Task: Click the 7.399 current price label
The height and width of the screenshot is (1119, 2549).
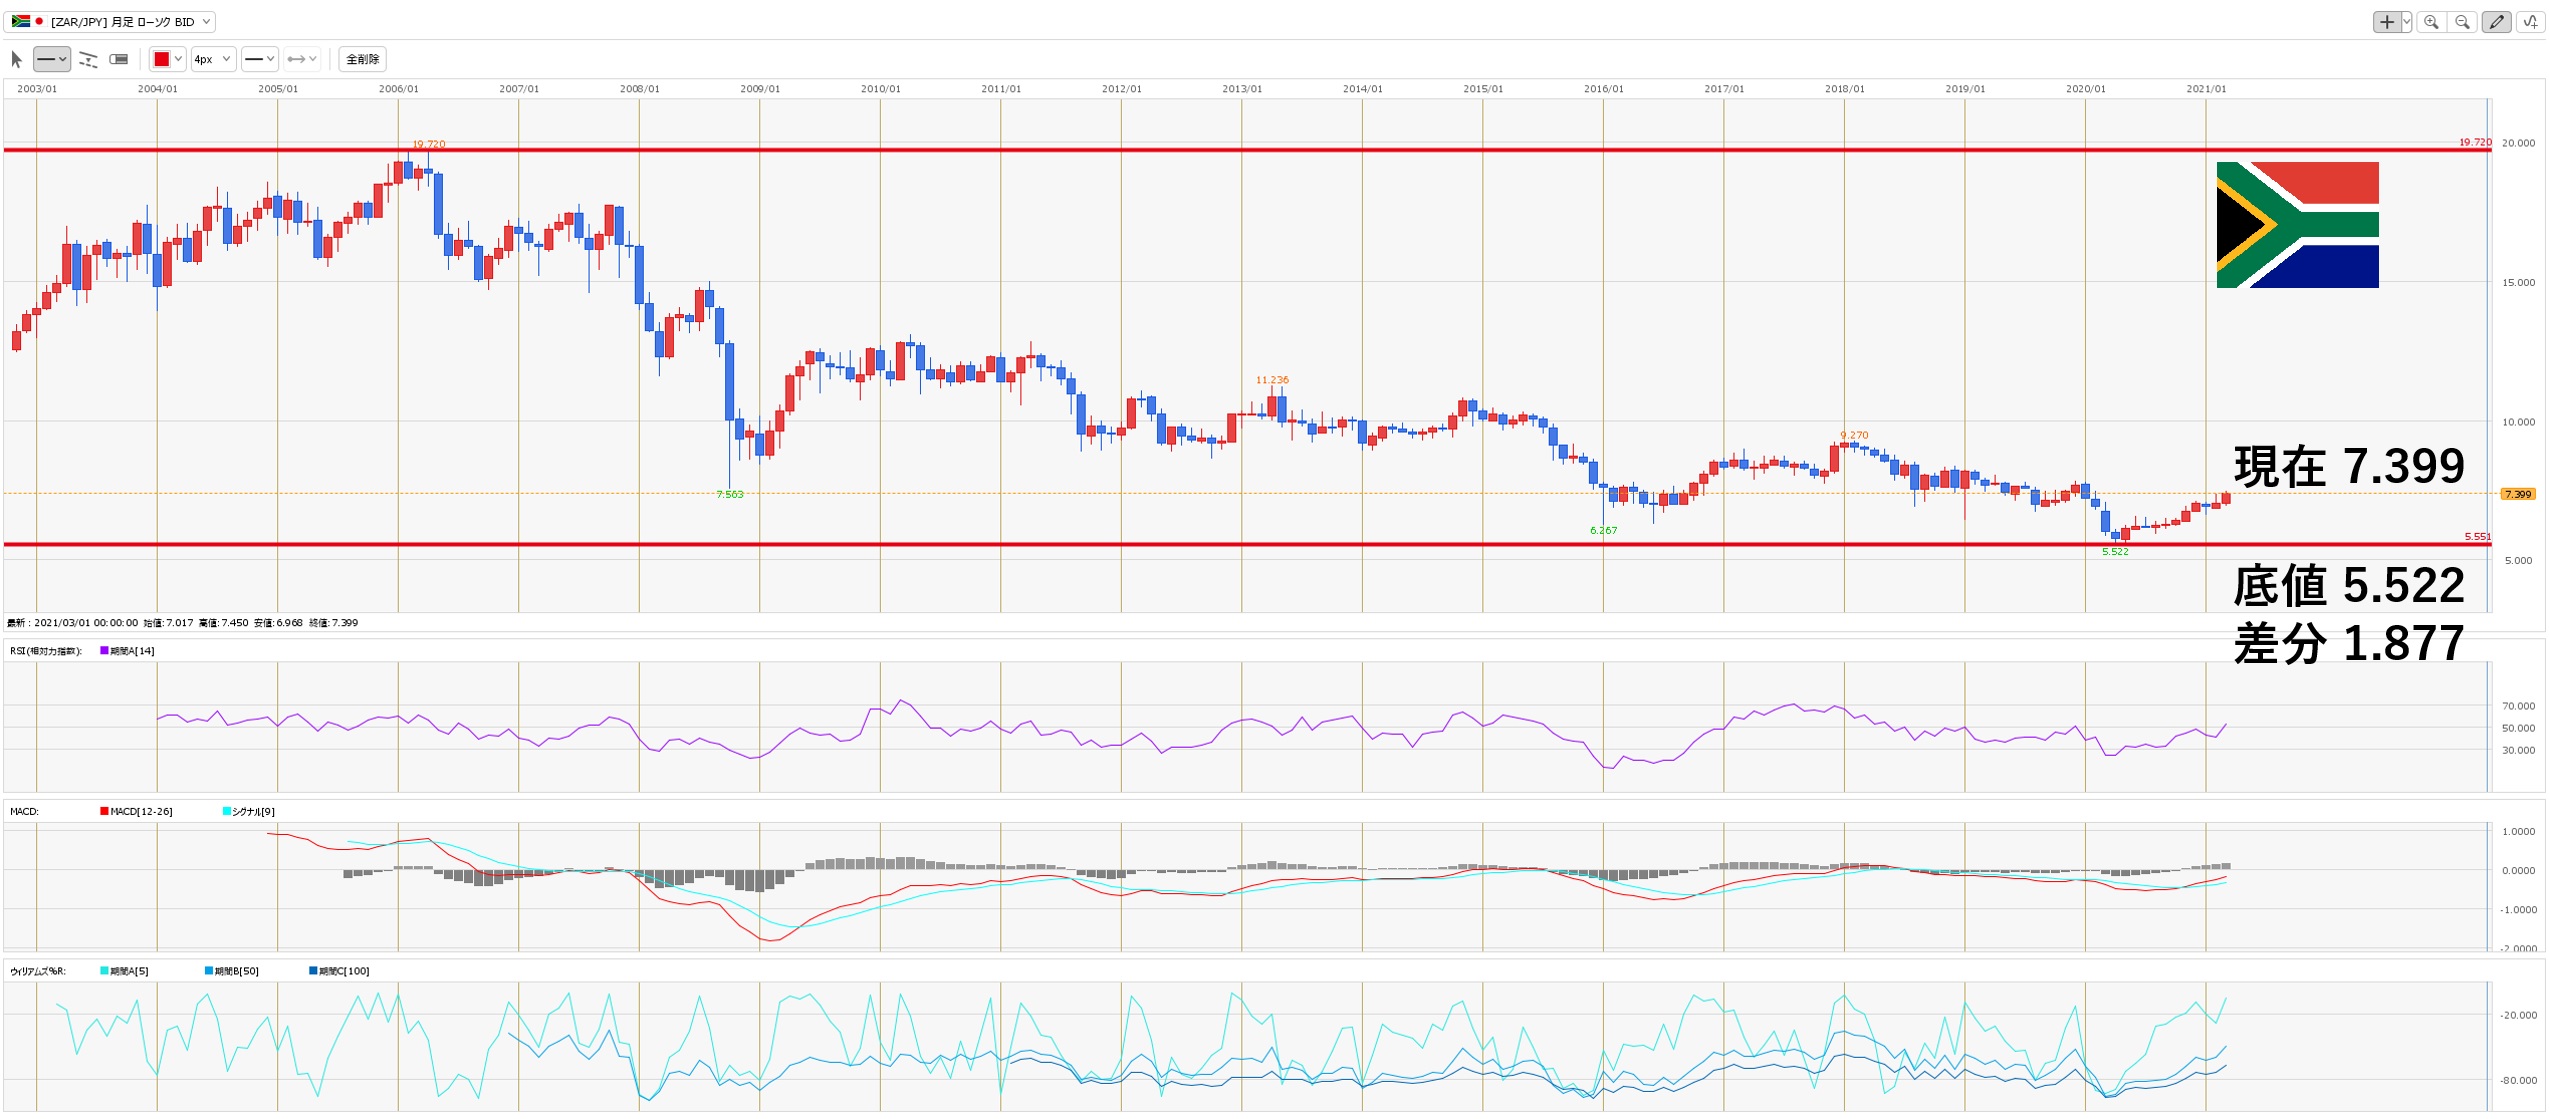Action: [x=2516, y=494]
